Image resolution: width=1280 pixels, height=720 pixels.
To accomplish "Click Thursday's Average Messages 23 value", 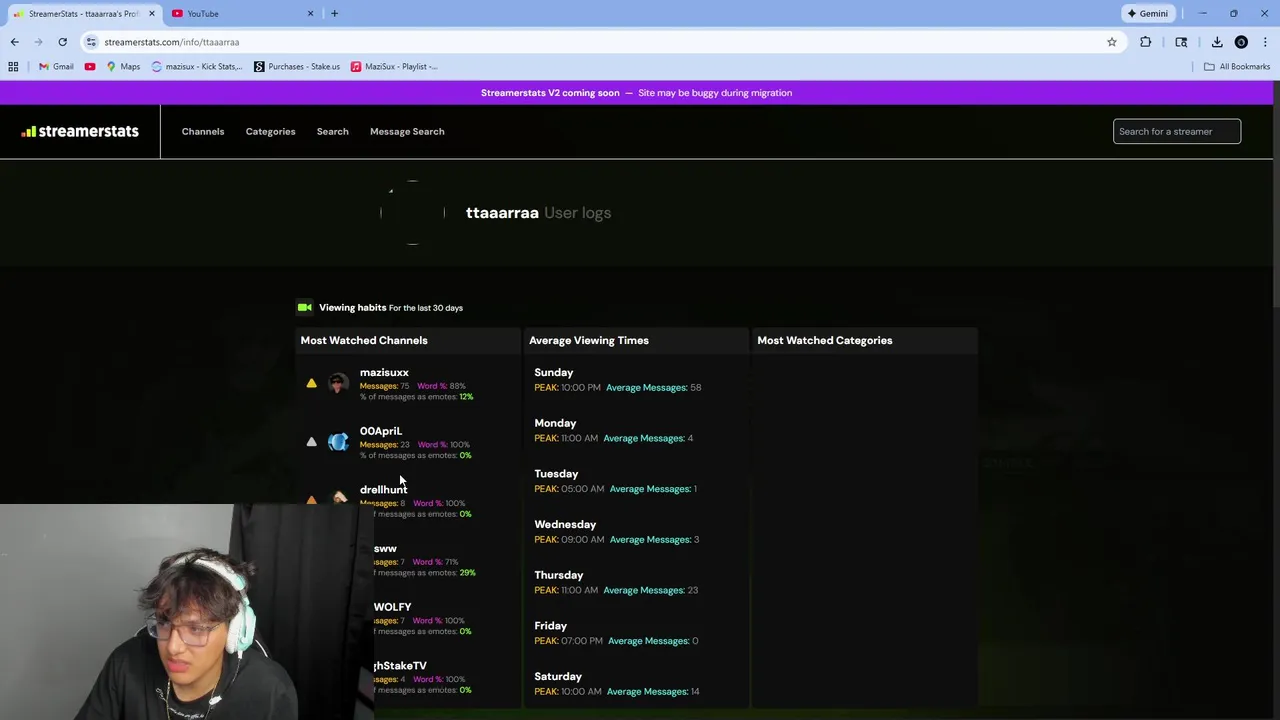I will tap(651, 590).
